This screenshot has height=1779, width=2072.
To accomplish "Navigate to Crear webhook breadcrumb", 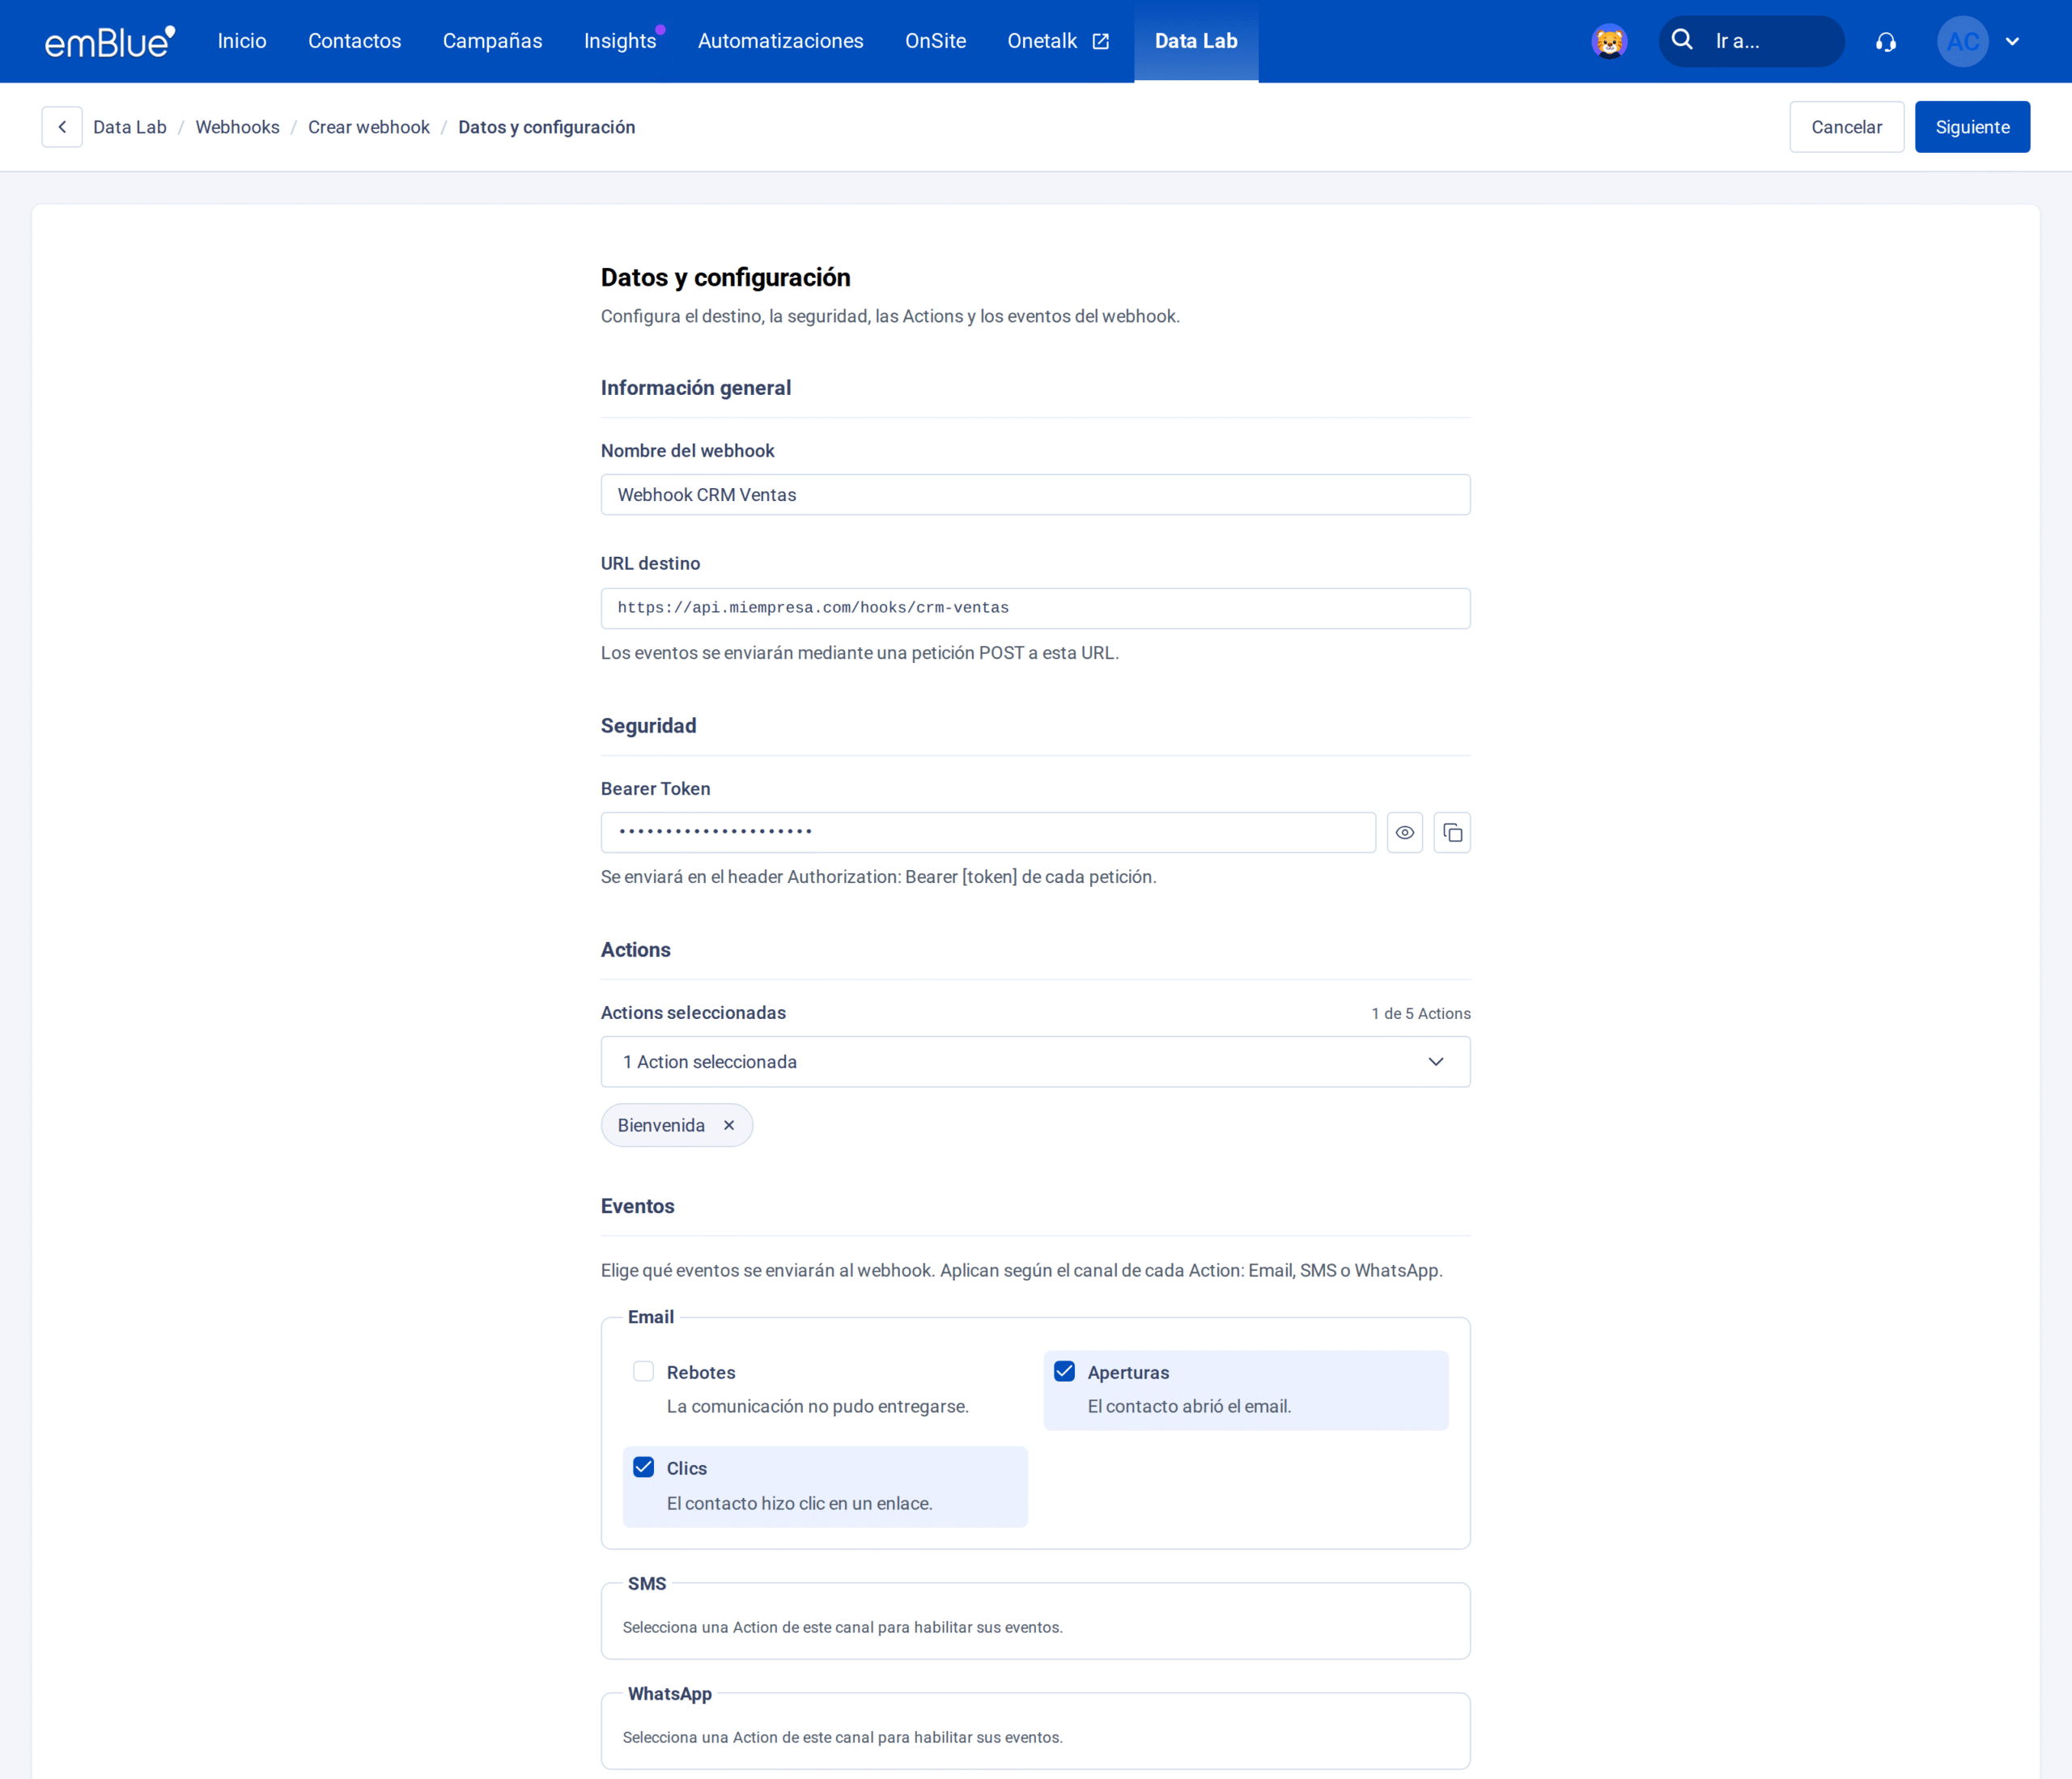I will [x=369, y=127].
